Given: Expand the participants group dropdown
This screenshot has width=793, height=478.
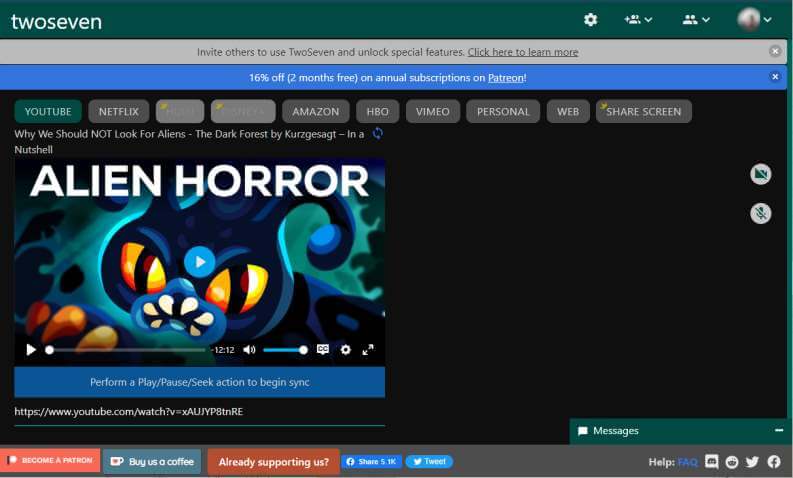Looking at the screenshot, I should (696, 20).
